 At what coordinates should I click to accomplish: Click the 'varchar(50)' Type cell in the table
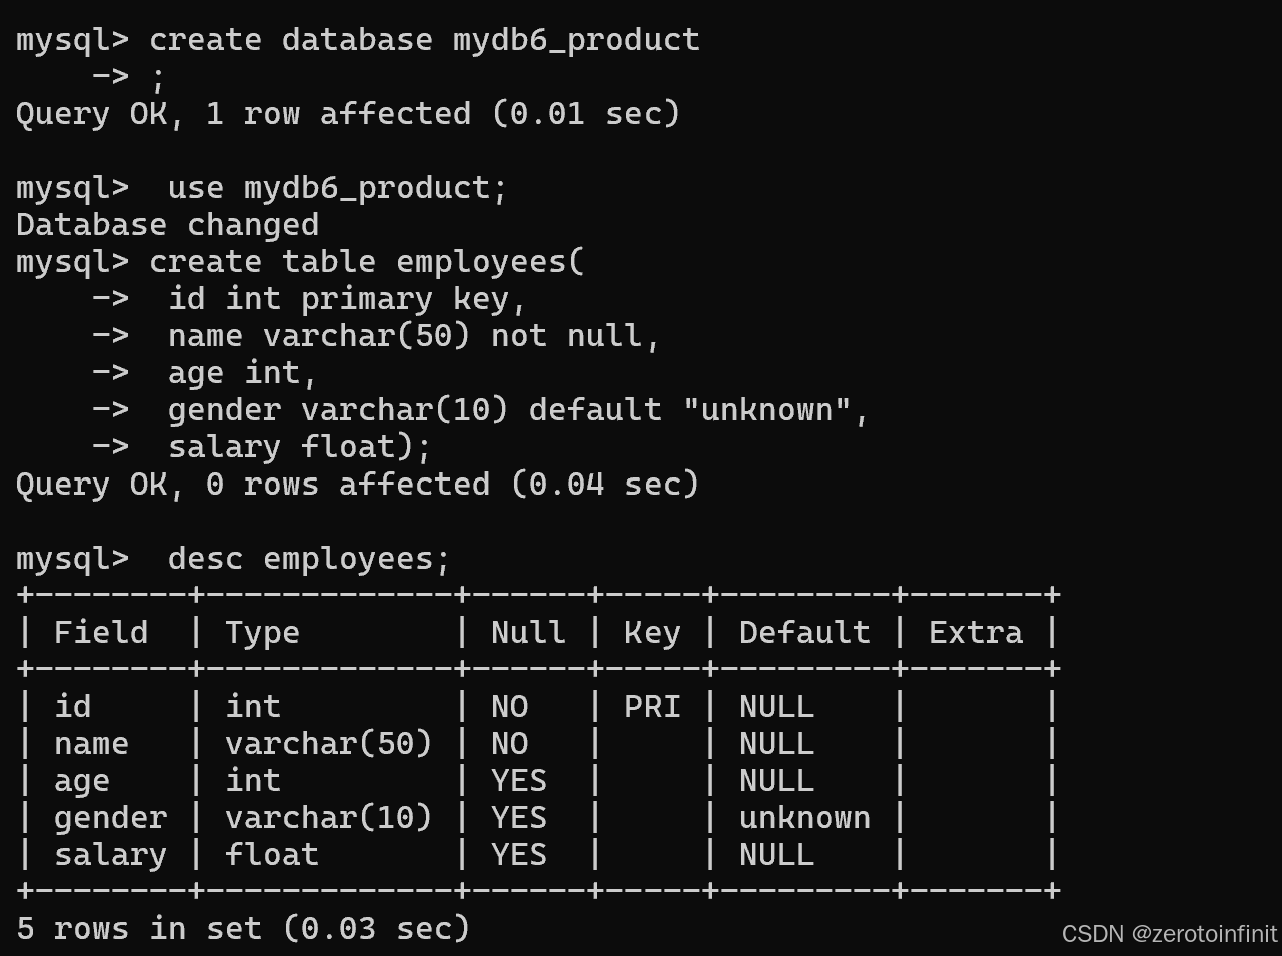(329, 743)
